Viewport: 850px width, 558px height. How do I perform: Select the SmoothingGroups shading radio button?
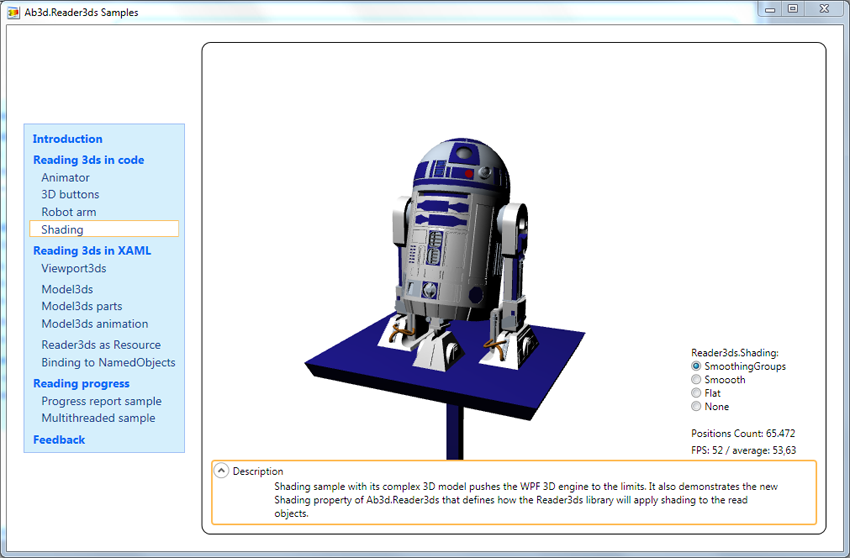pos(697,367)
